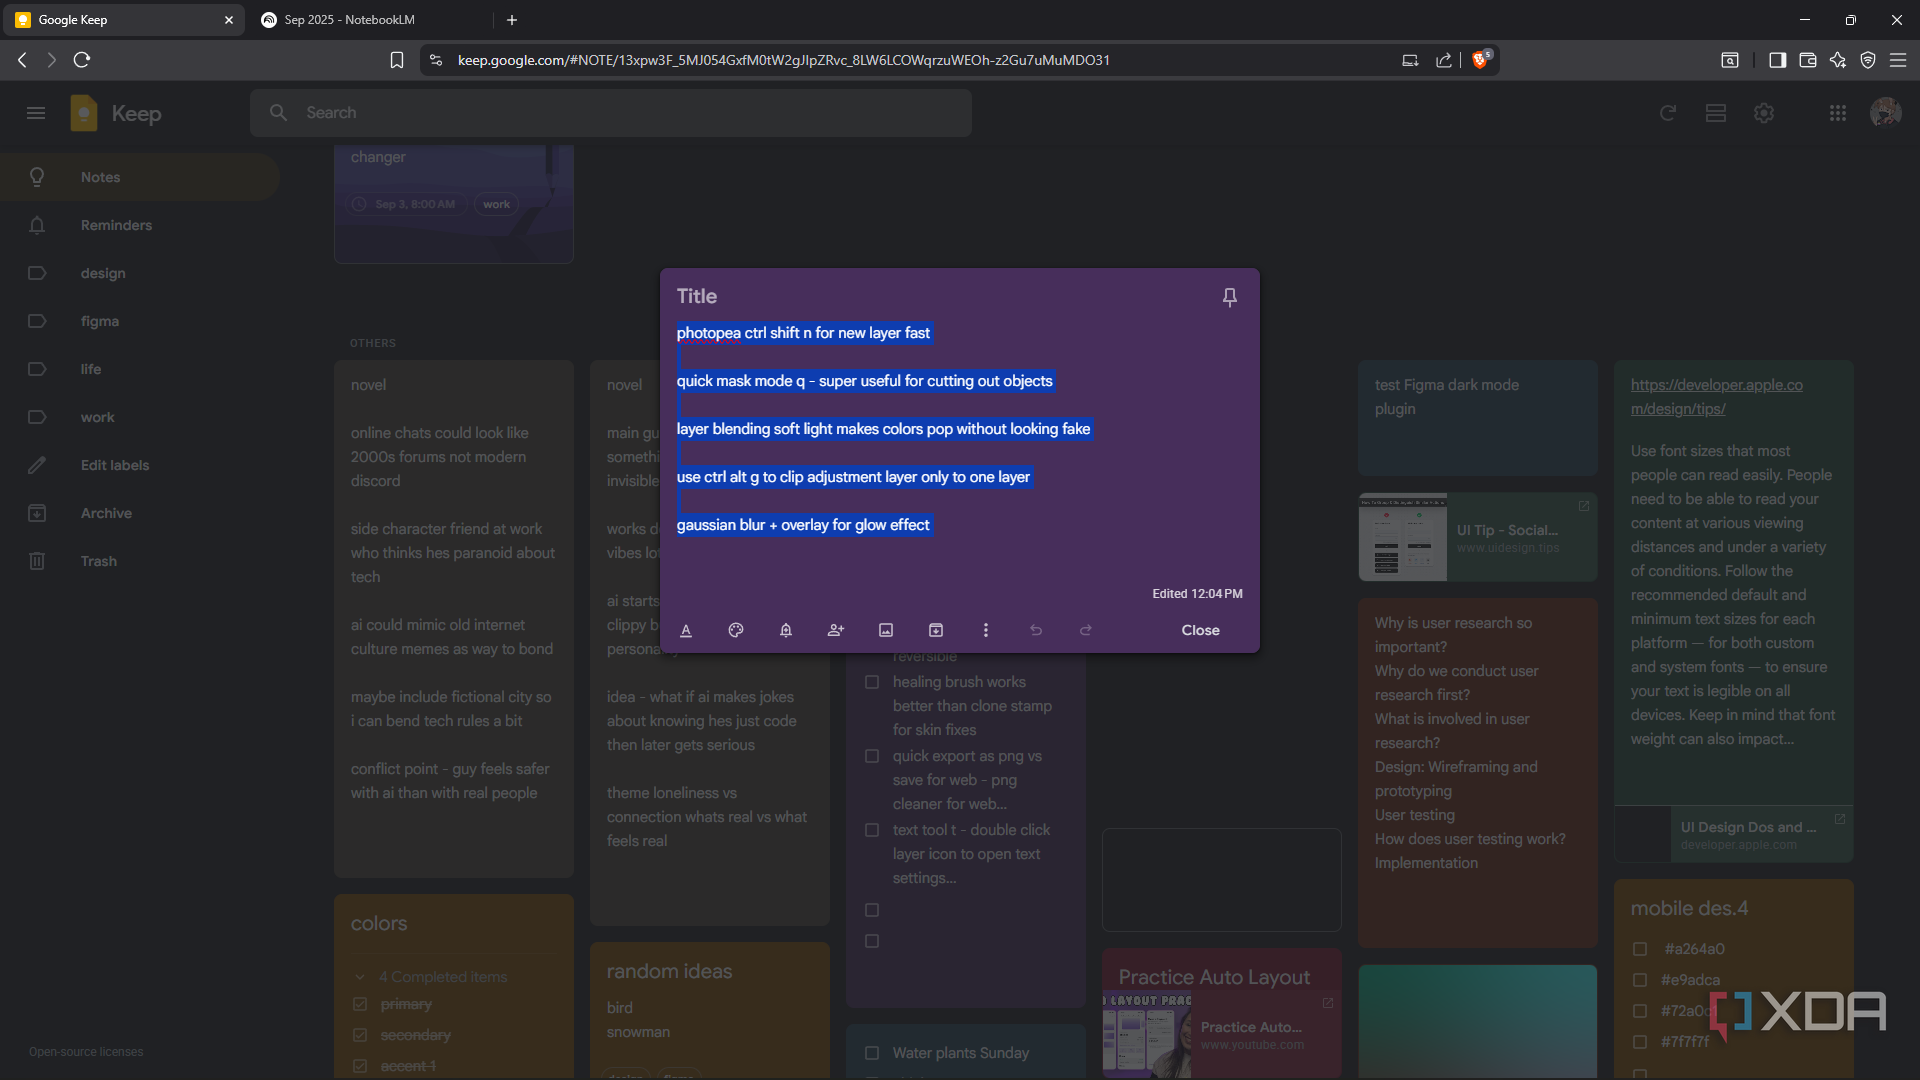This screenshot has height=1080, width=1920.
Task: Check the healing brush works item
Action: point(872,682)
